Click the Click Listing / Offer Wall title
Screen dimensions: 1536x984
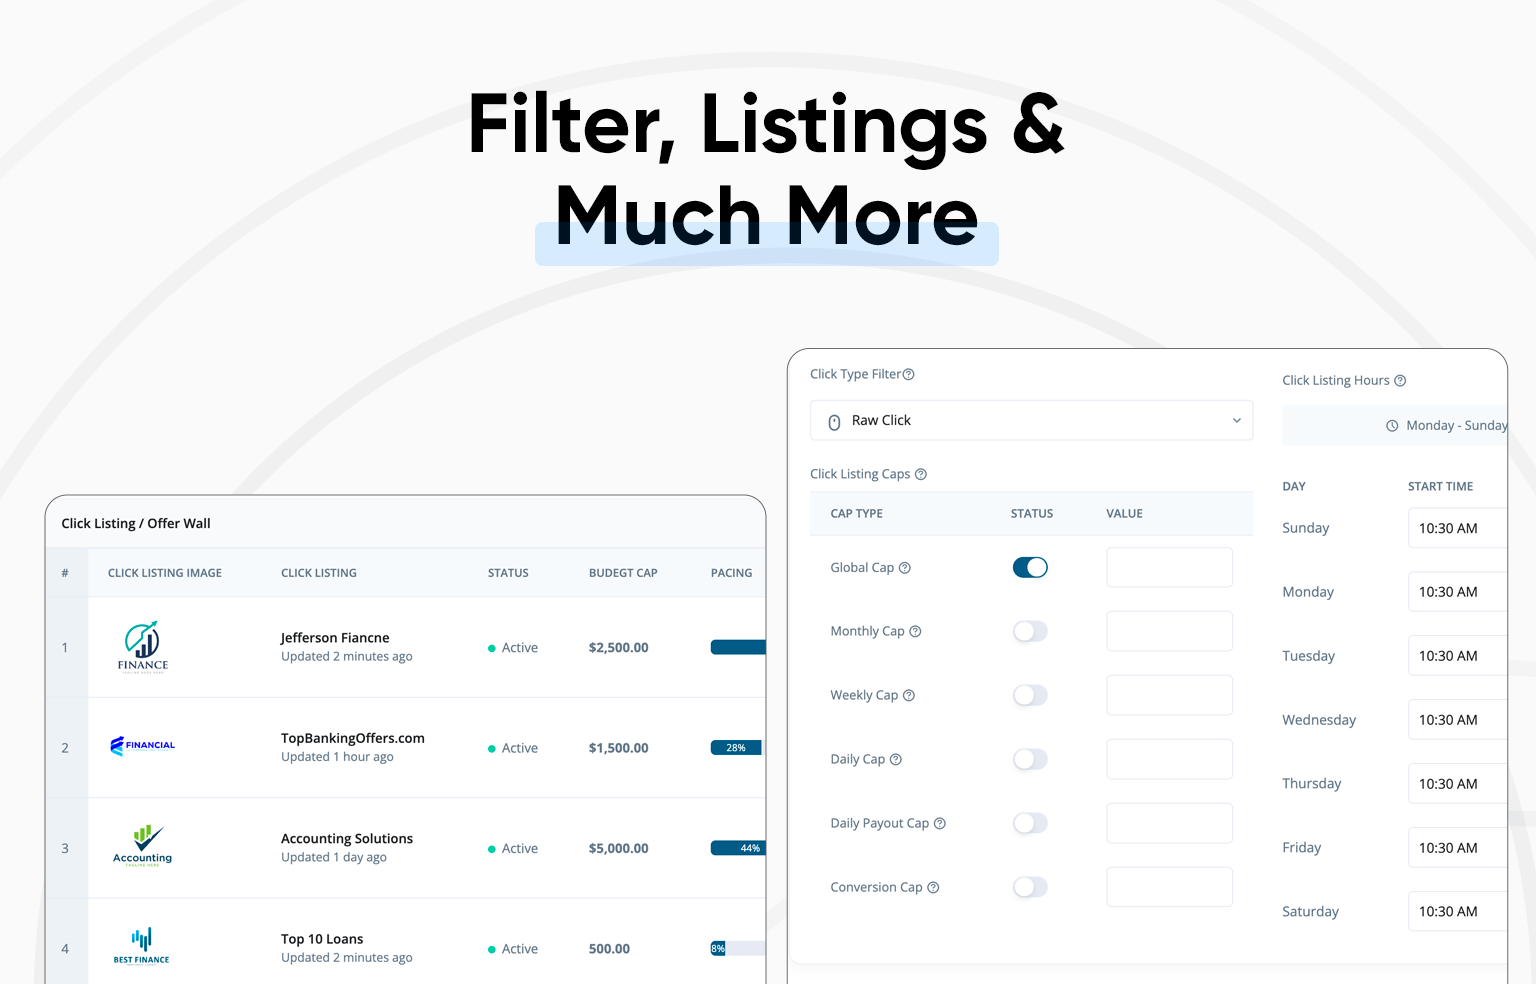click(136, 523)
